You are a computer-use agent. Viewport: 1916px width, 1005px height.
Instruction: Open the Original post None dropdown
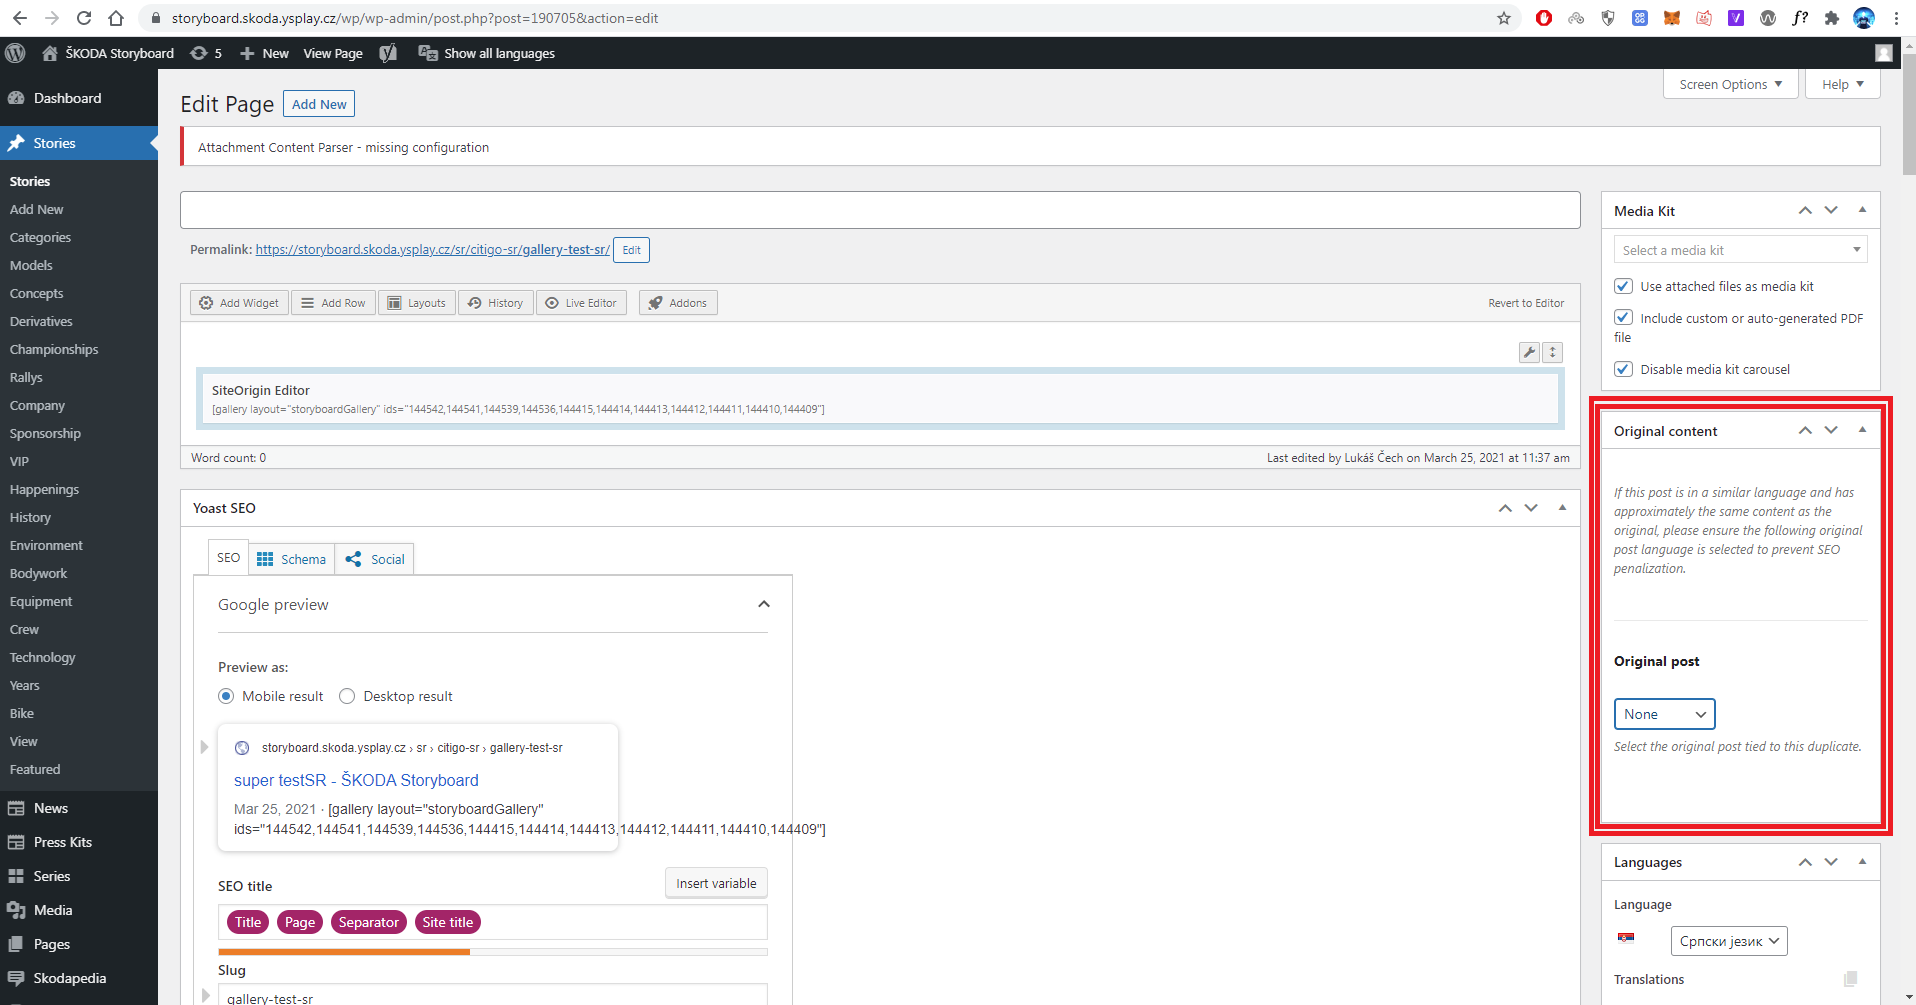click(1664, 714)
